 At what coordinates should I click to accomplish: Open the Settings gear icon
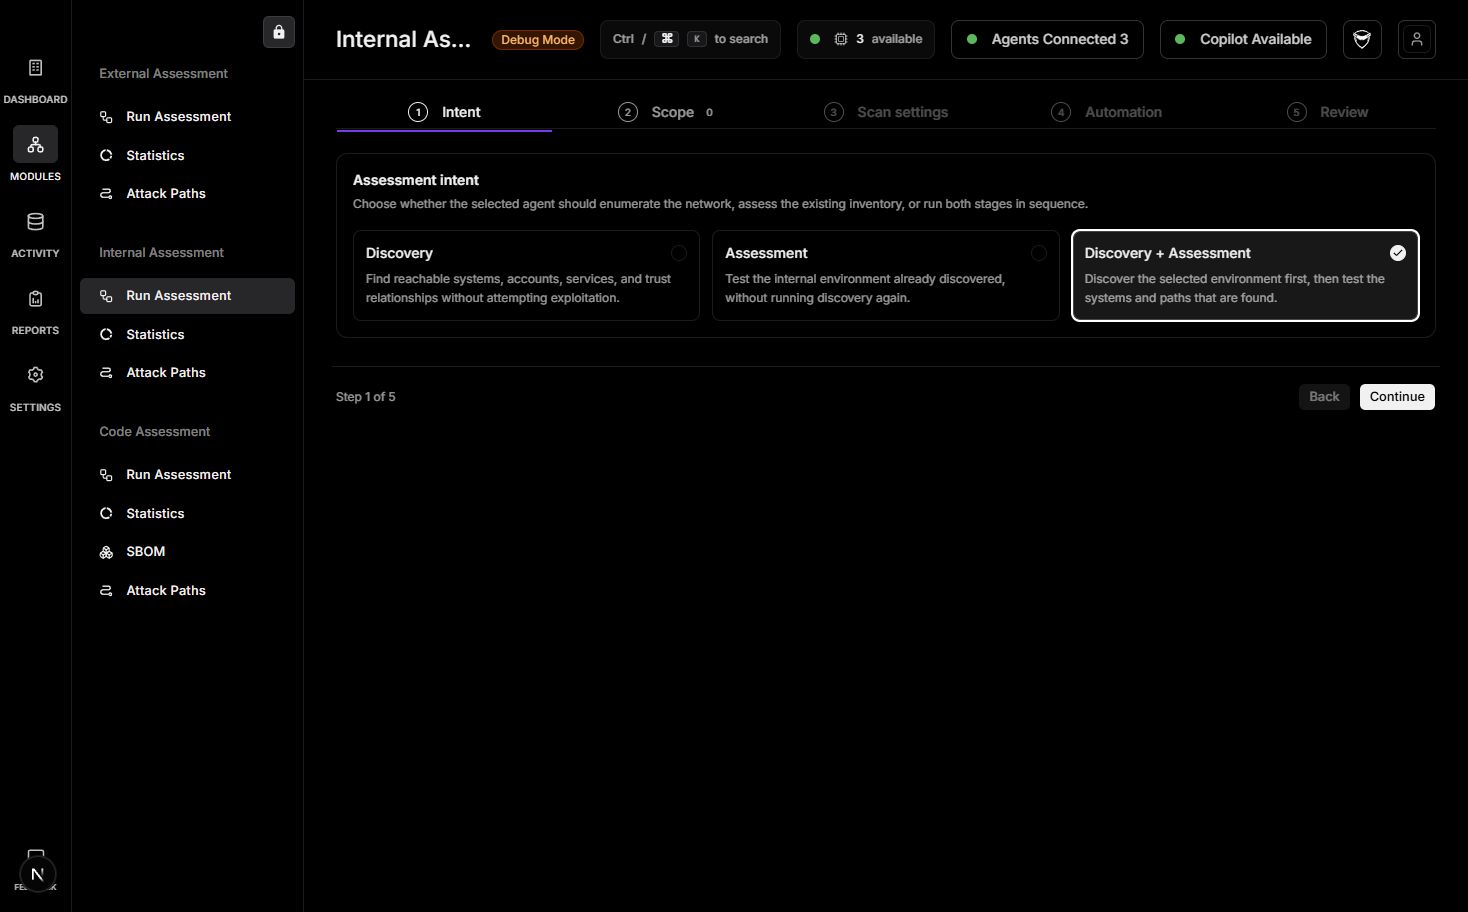click(x=35, y=375)
